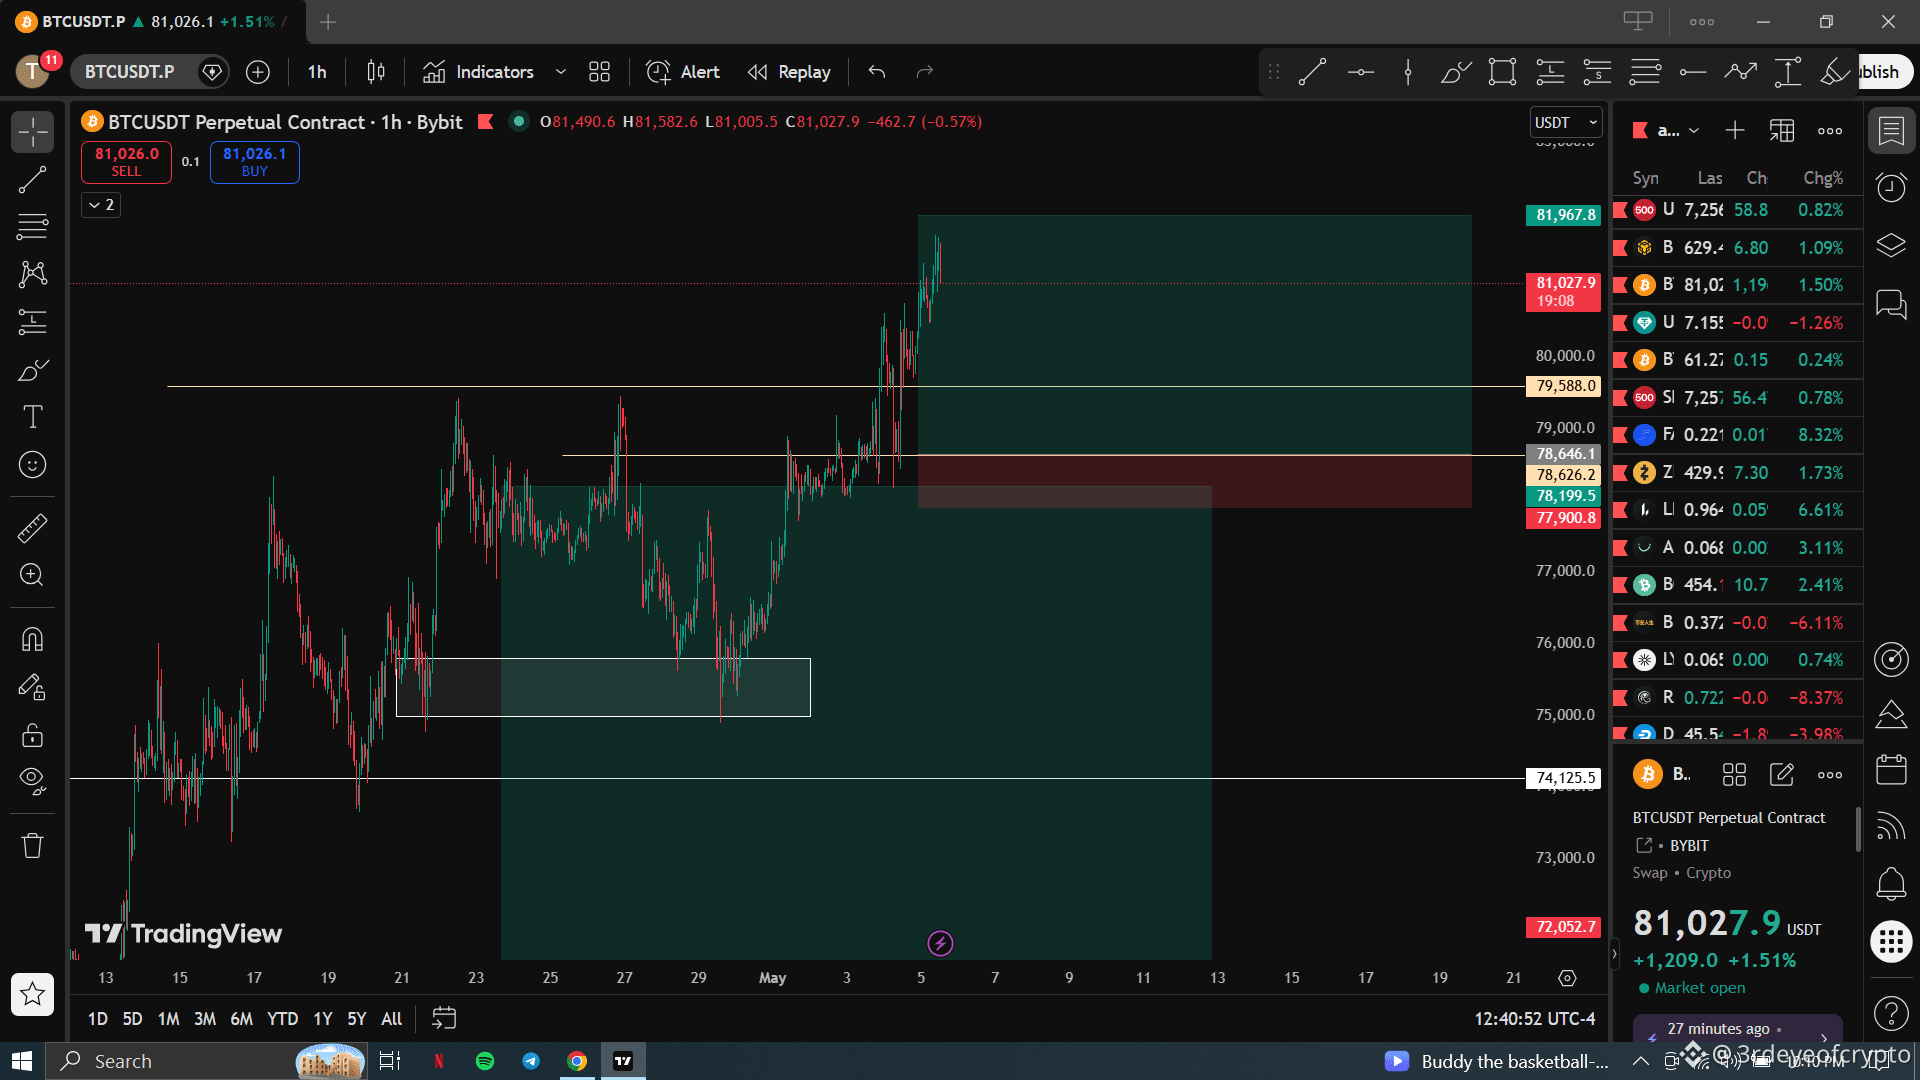1920x1080 pixels.
Task: Open the Indicators dialog
Action: click(478, 72)
